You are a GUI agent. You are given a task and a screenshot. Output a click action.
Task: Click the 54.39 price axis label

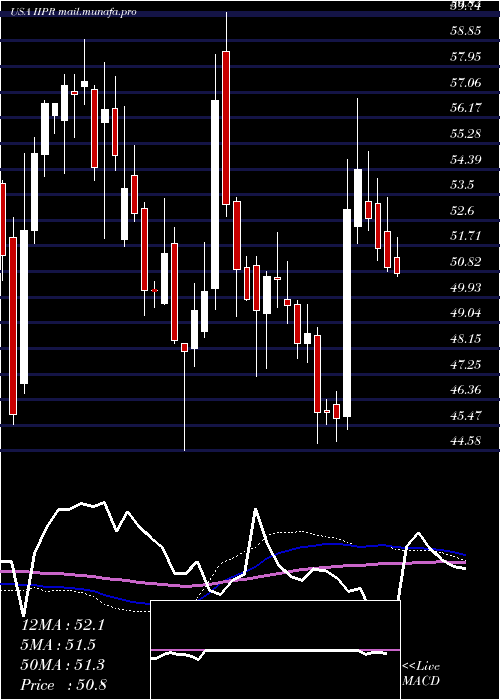point(466,159)
